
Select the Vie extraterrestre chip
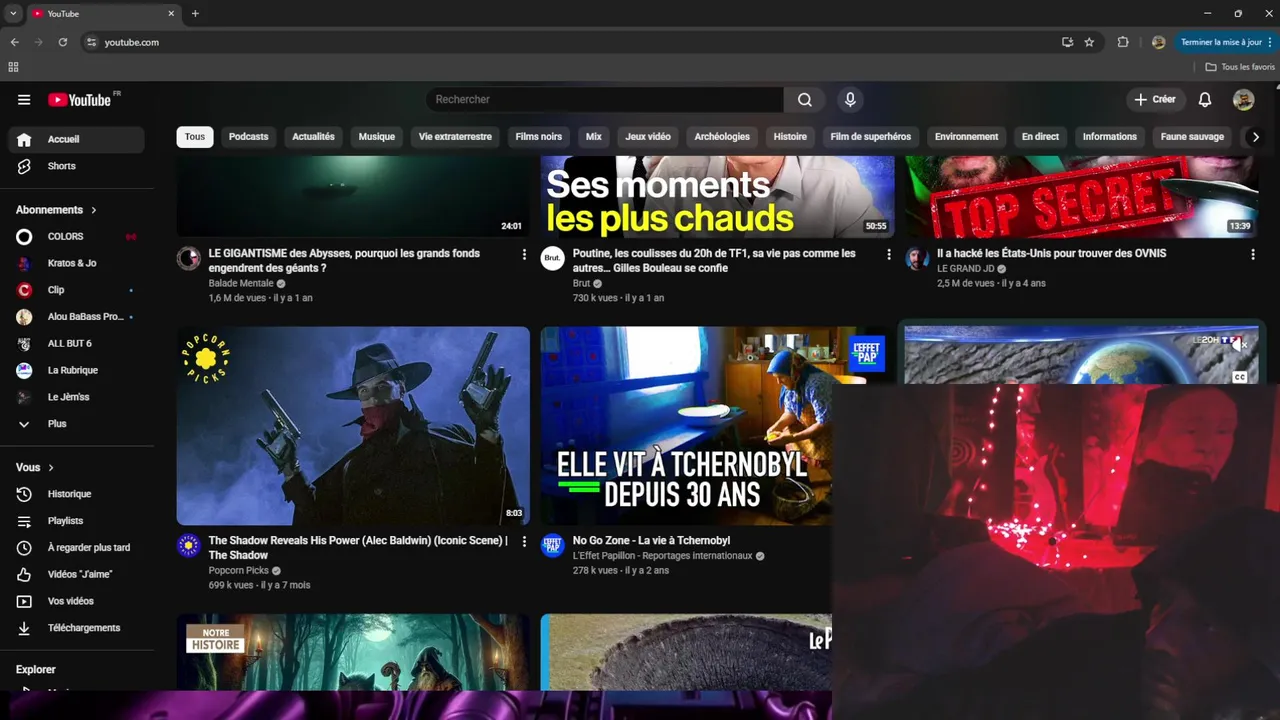tap(455, 137)
